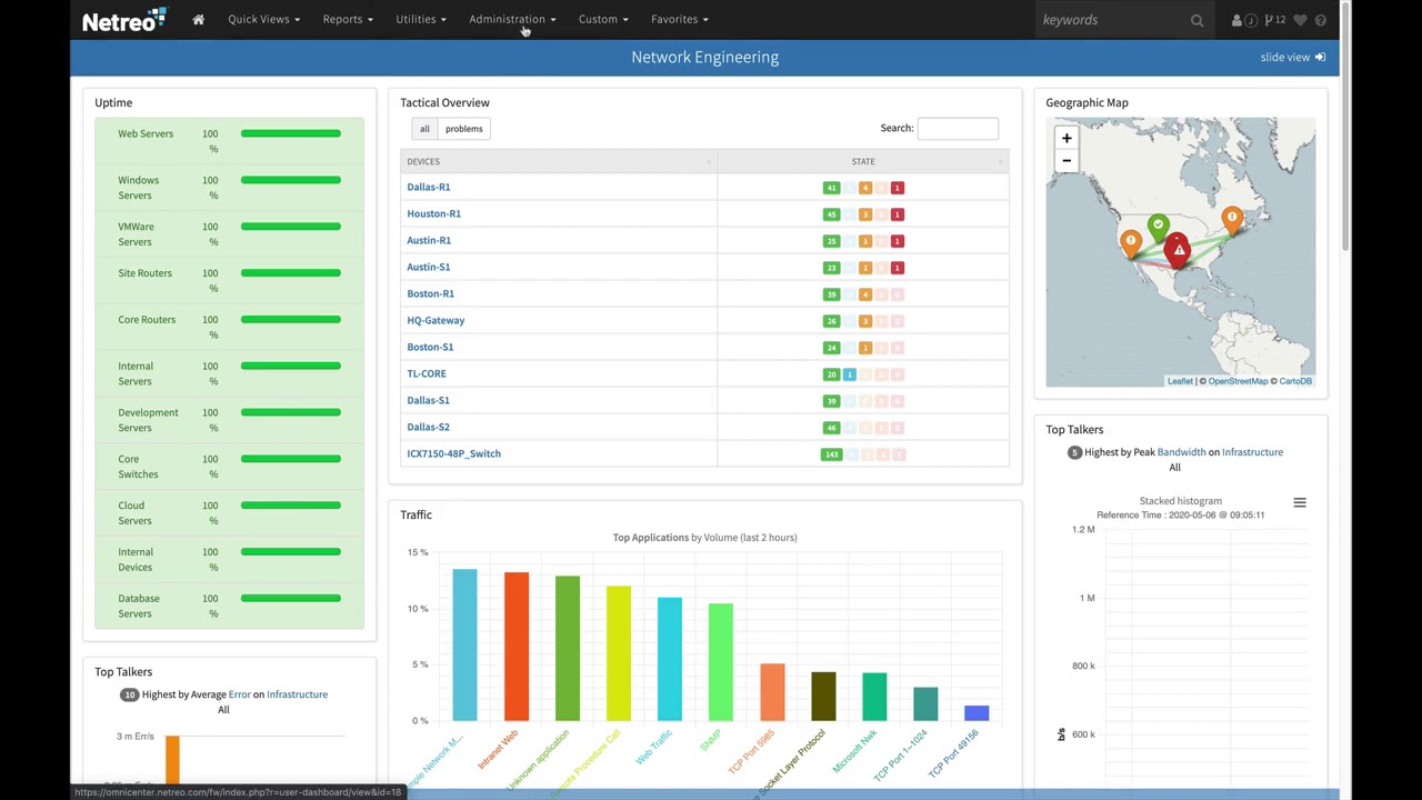
Task: Open the home icon in navbar
Action: [x=198, y=19]
